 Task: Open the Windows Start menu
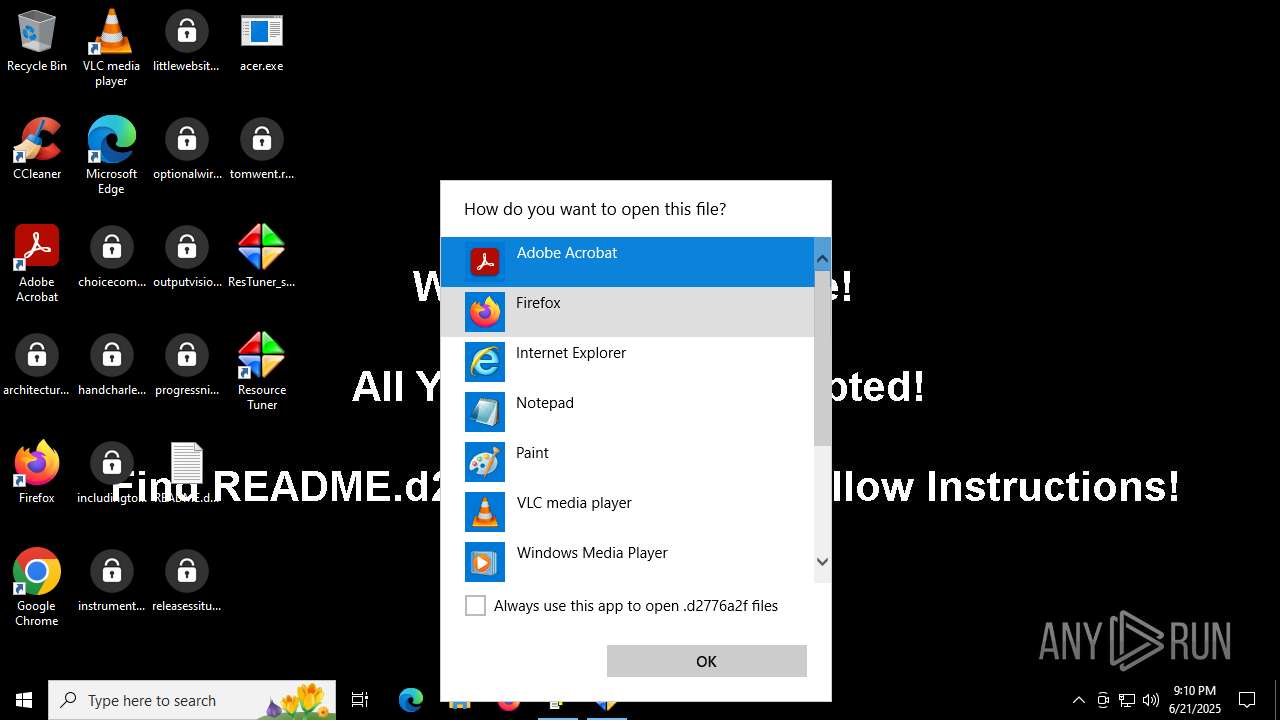click(24, 700)
